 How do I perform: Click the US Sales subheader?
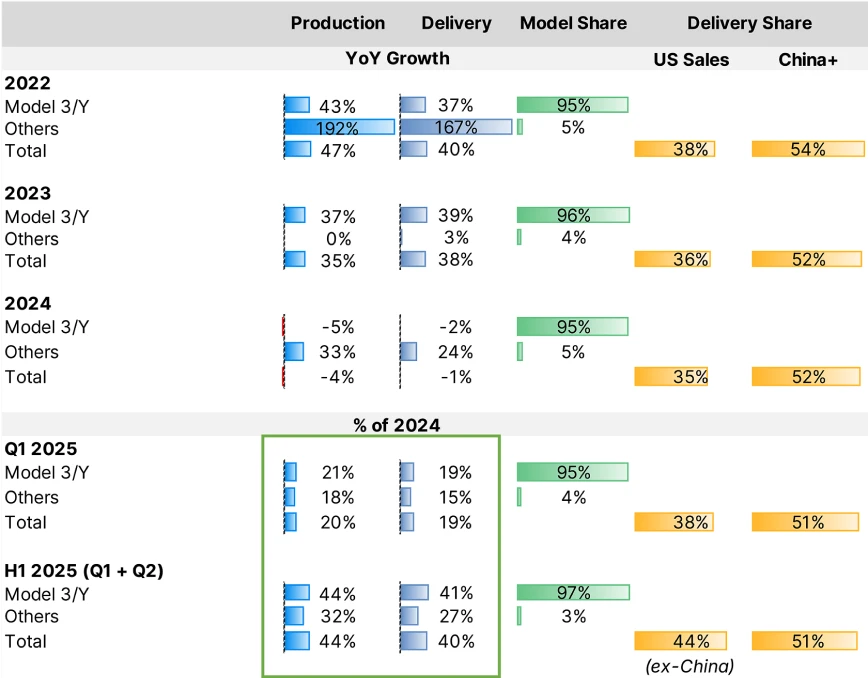690,60
